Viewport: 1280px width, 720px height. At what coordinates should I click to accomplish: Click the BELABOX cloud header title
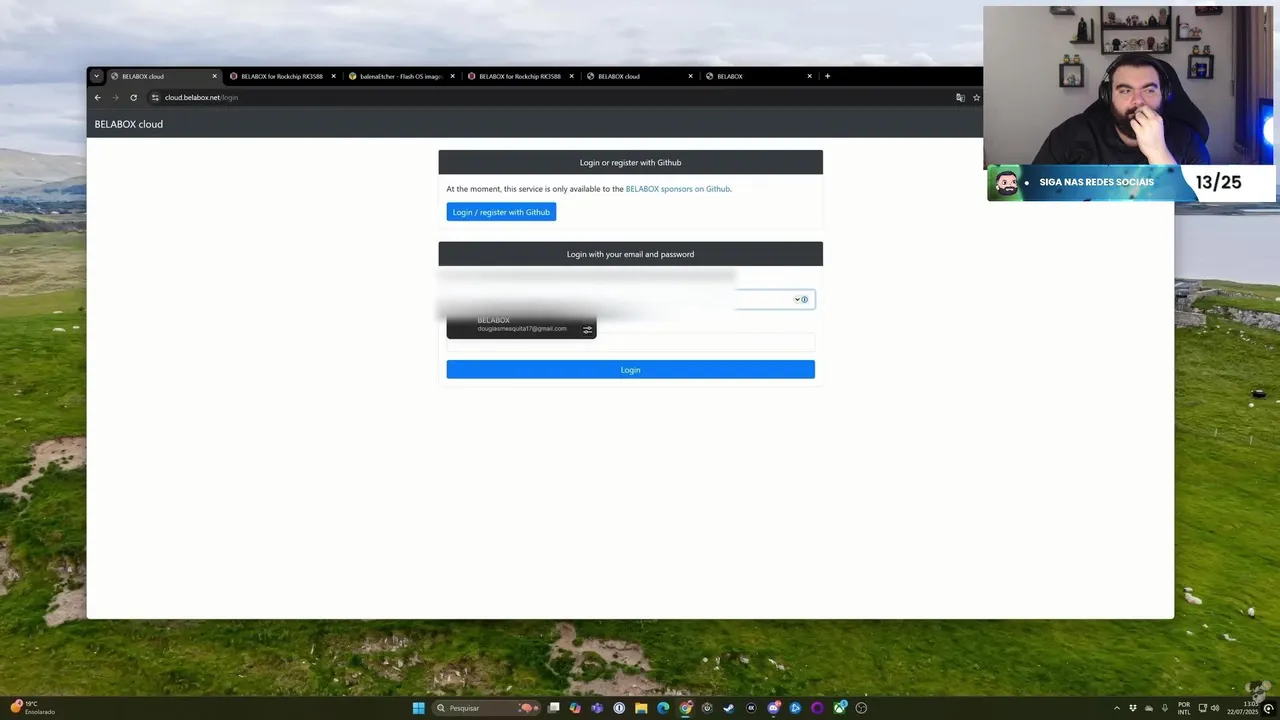(x=129, y=124)
